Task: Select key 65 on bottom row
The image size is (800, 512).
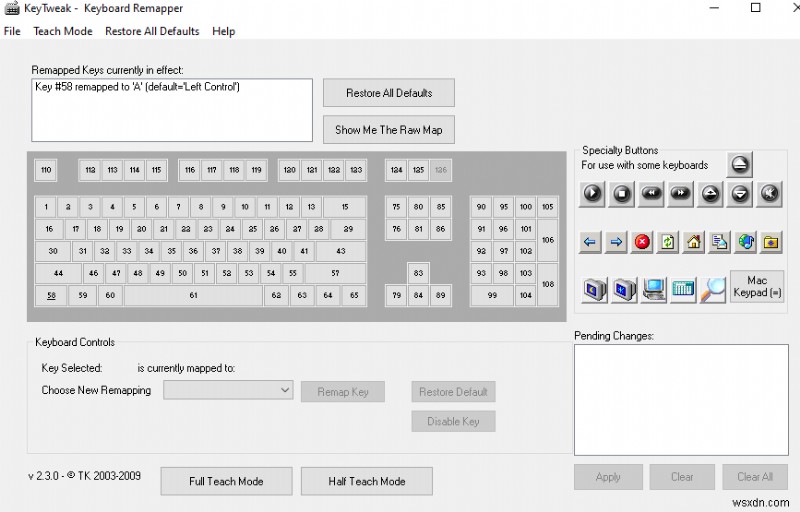Action: tap(354, 295)
